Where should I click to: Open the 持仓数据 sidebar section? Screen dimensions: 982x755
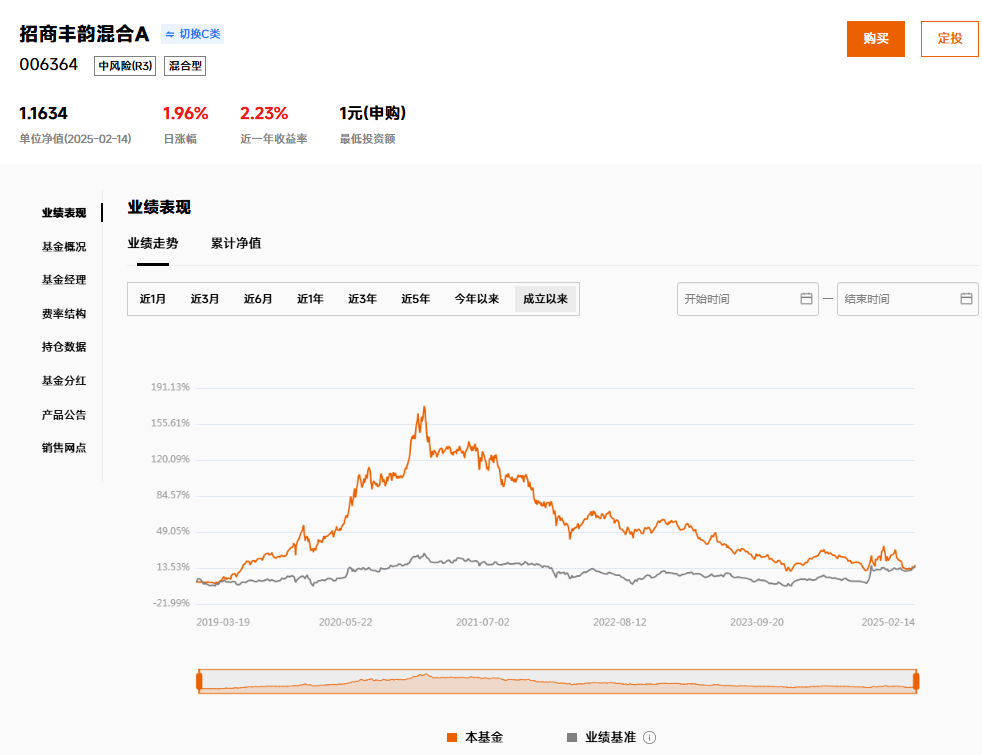click(64, 347)
